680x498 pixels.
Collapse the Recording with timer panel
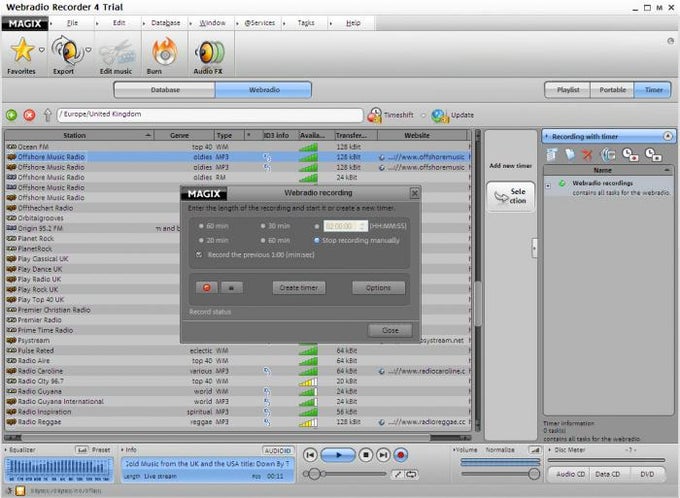(x=668, y=136)
